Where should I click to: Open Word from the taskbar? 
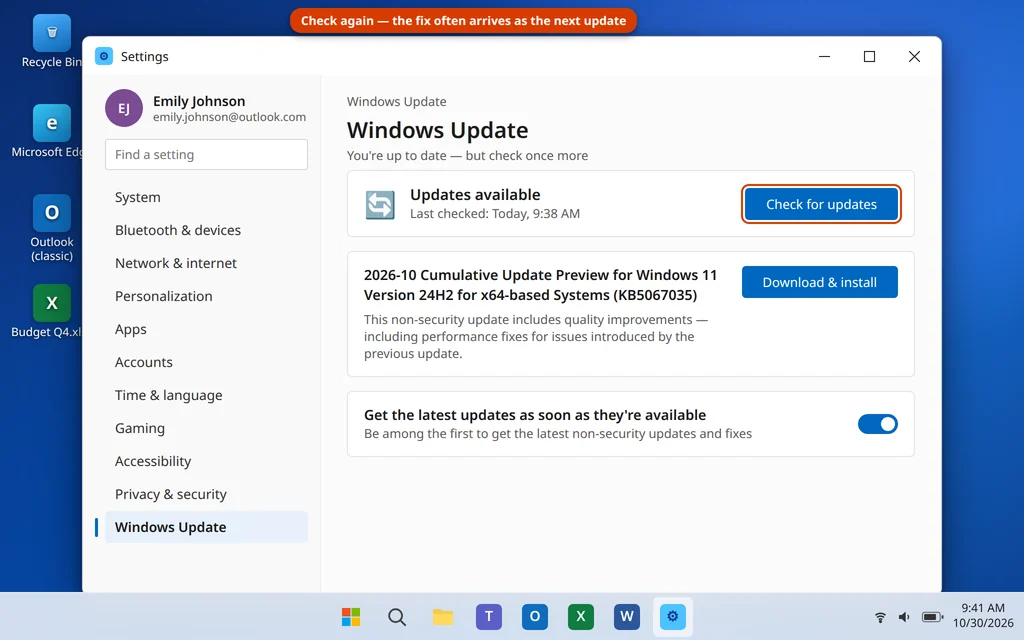pos(627,616)
